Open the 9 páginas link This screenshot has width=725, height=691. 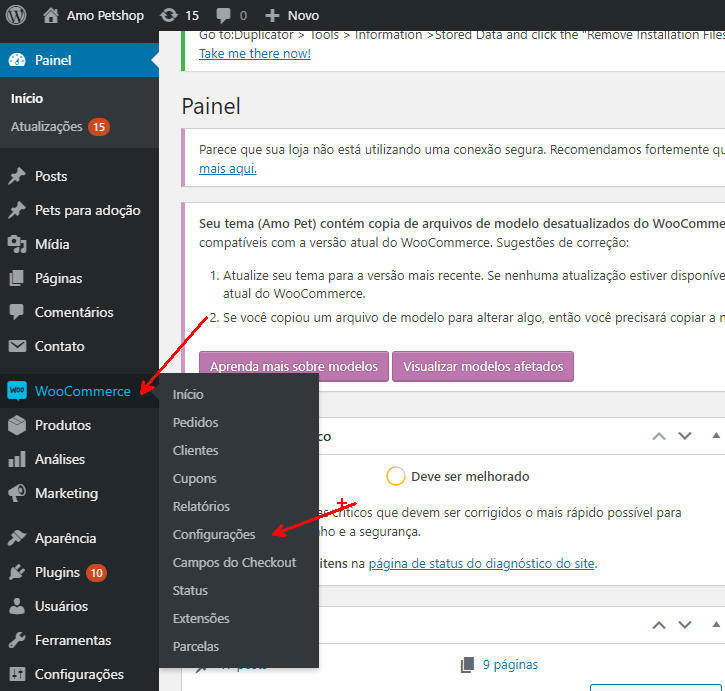(509, 664)
